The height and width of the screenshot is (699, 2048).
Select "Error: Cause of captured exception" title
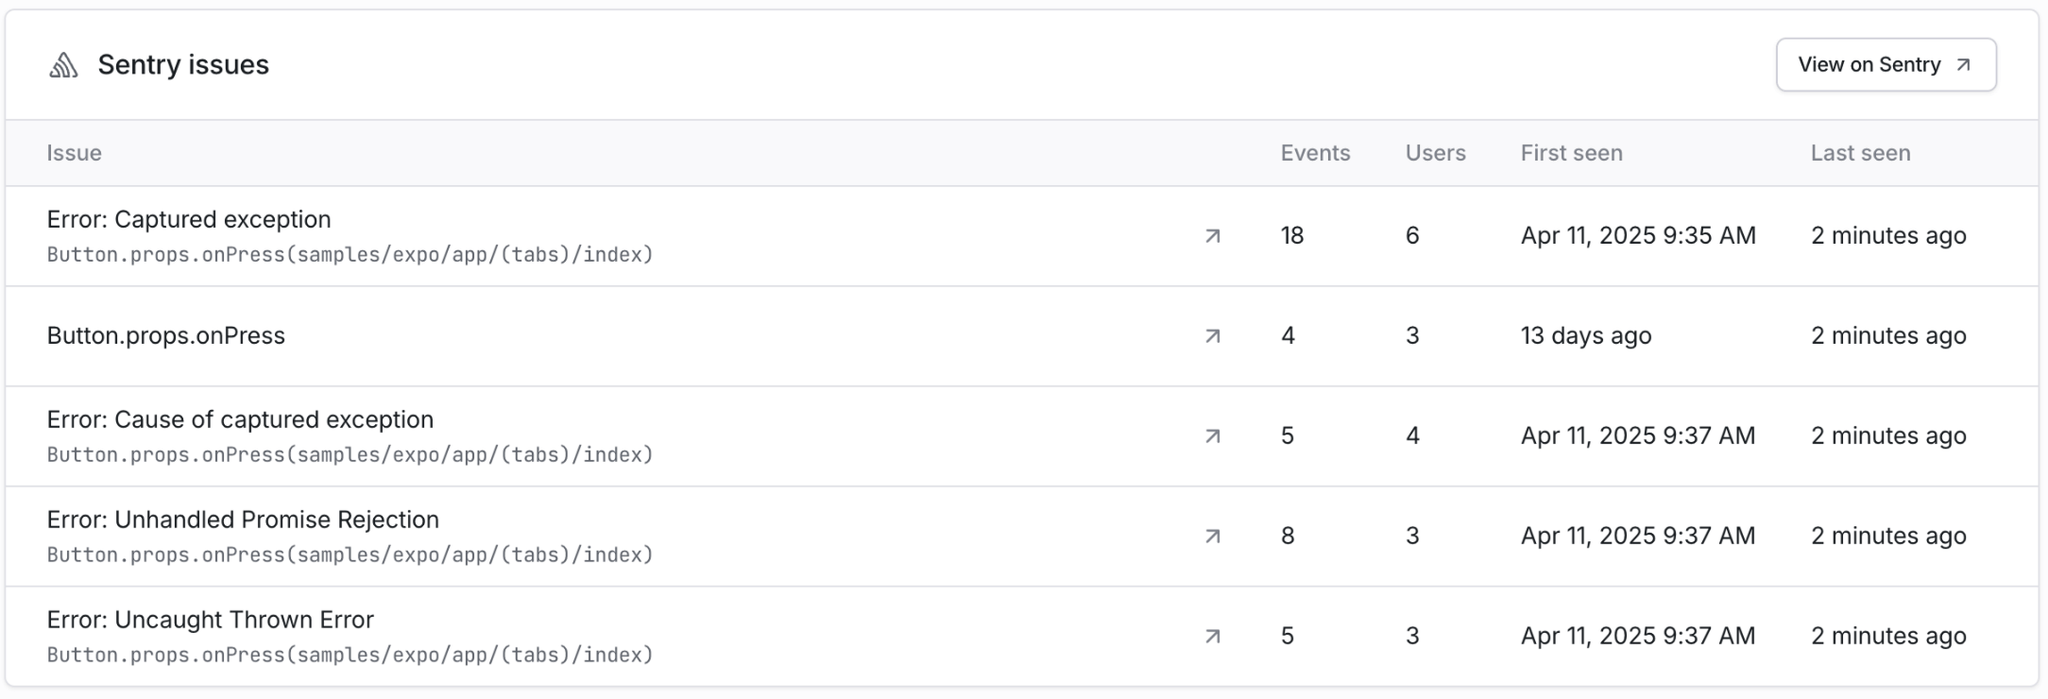click(240, 419)
